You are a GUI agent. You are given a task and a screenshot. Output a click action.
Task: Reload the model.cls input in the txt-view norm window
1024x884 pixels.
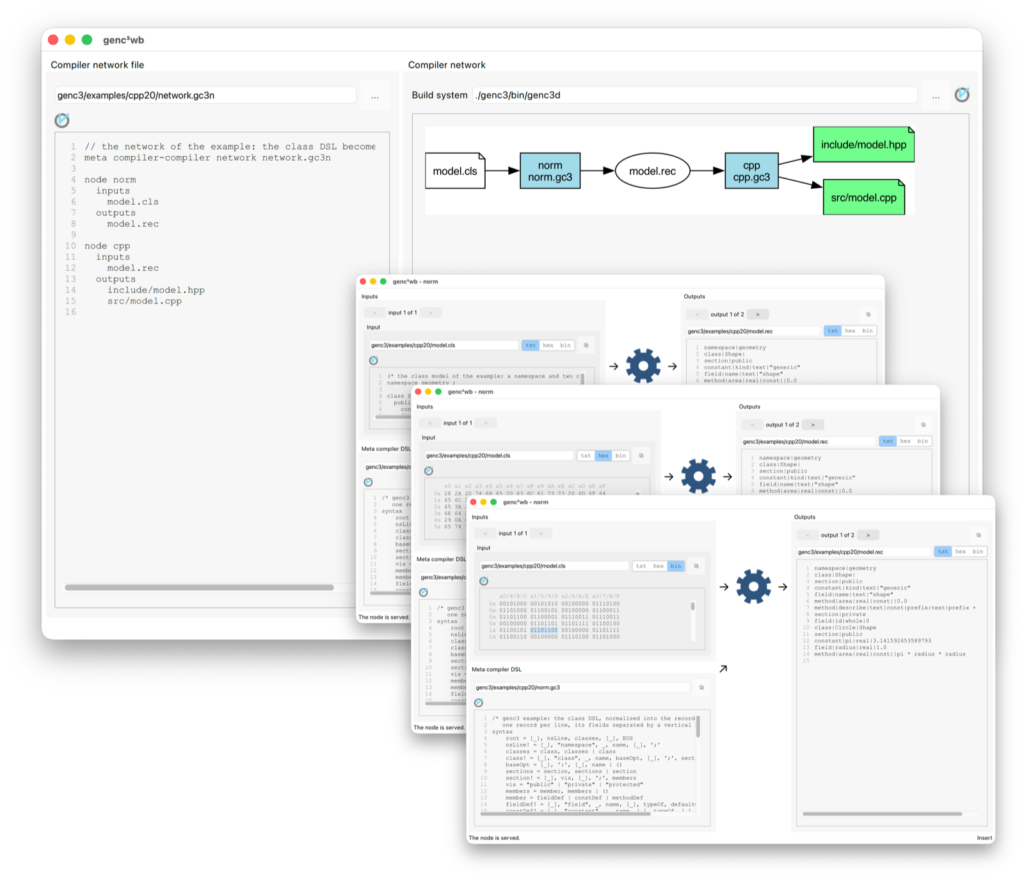pyautogui.click(x=374, y=360)
